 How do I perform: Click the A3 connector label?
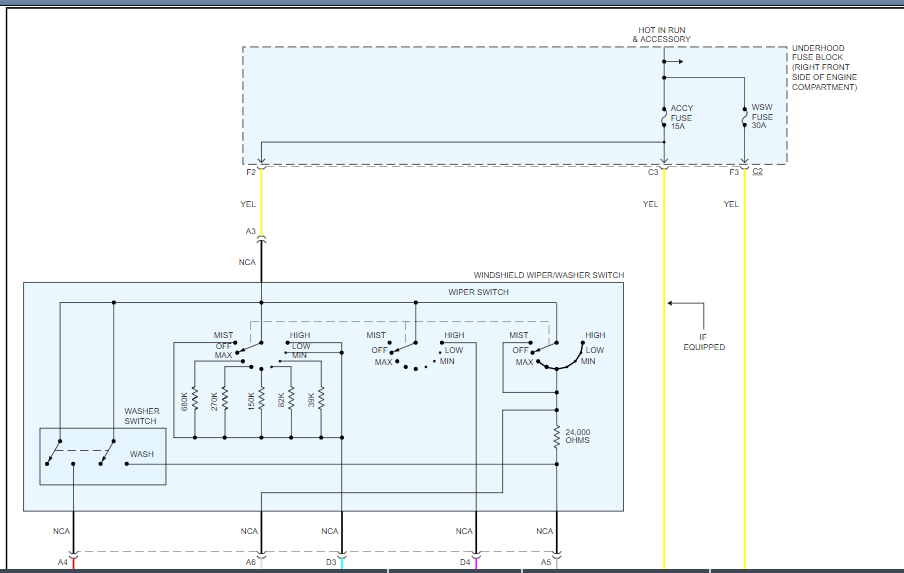point(251,231)
